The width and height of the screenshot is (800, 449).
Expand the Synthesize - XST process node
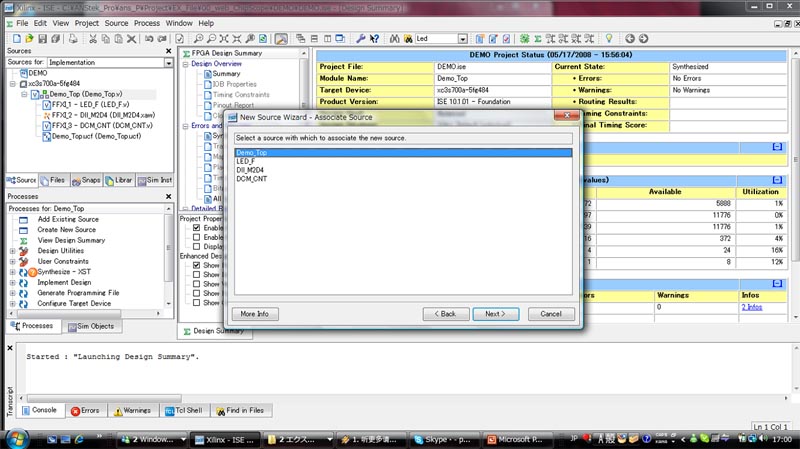pos(13,272)
